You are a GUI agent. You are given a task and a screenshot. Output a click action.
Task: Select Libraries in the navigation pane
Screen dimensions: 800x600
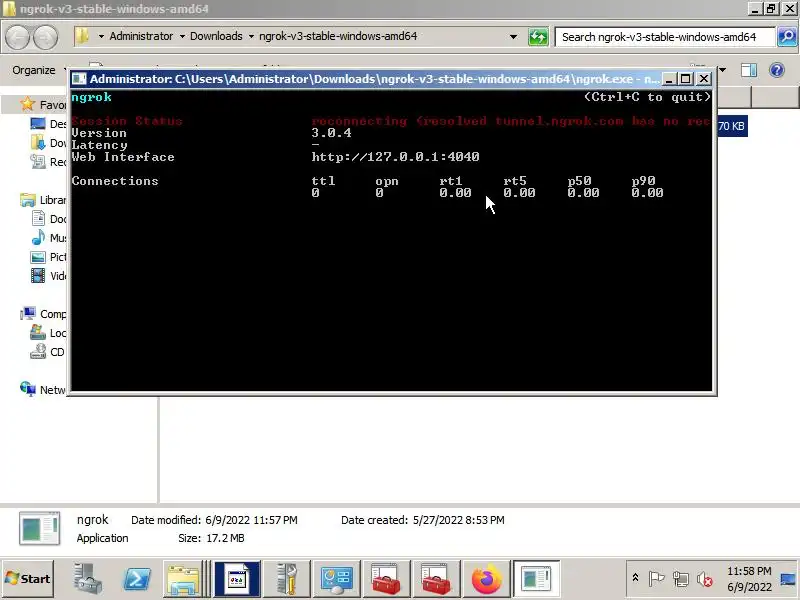pos(43,200)
